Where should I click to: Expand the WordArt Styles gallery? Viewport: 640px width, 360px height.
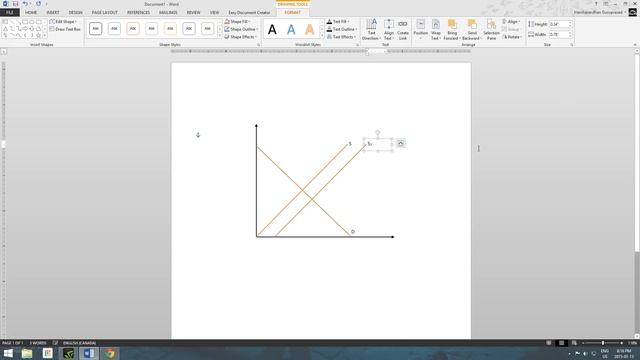pos(322,37)
